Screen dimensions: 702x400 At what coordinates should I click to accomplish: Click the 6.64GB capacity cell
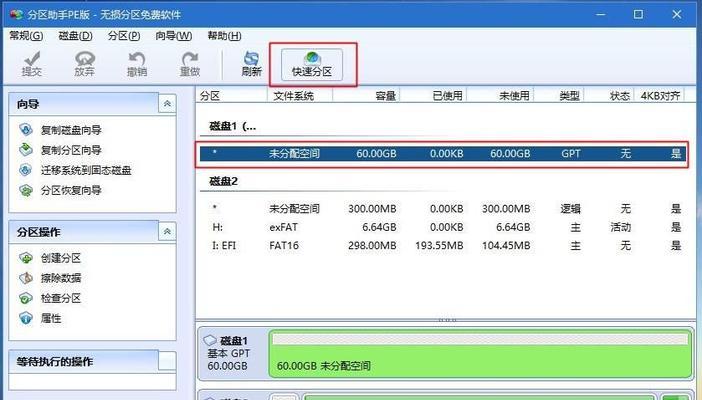(x=379, y=227)
